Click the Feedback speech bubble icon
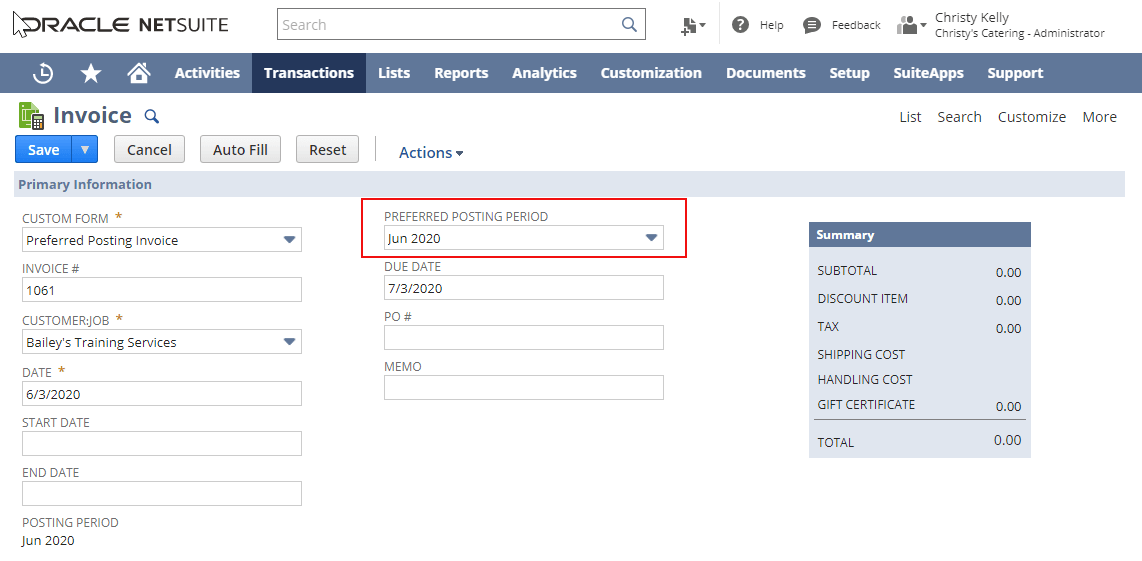The height and width of the screenshot is (561, 1142). (x=812, y=26)
